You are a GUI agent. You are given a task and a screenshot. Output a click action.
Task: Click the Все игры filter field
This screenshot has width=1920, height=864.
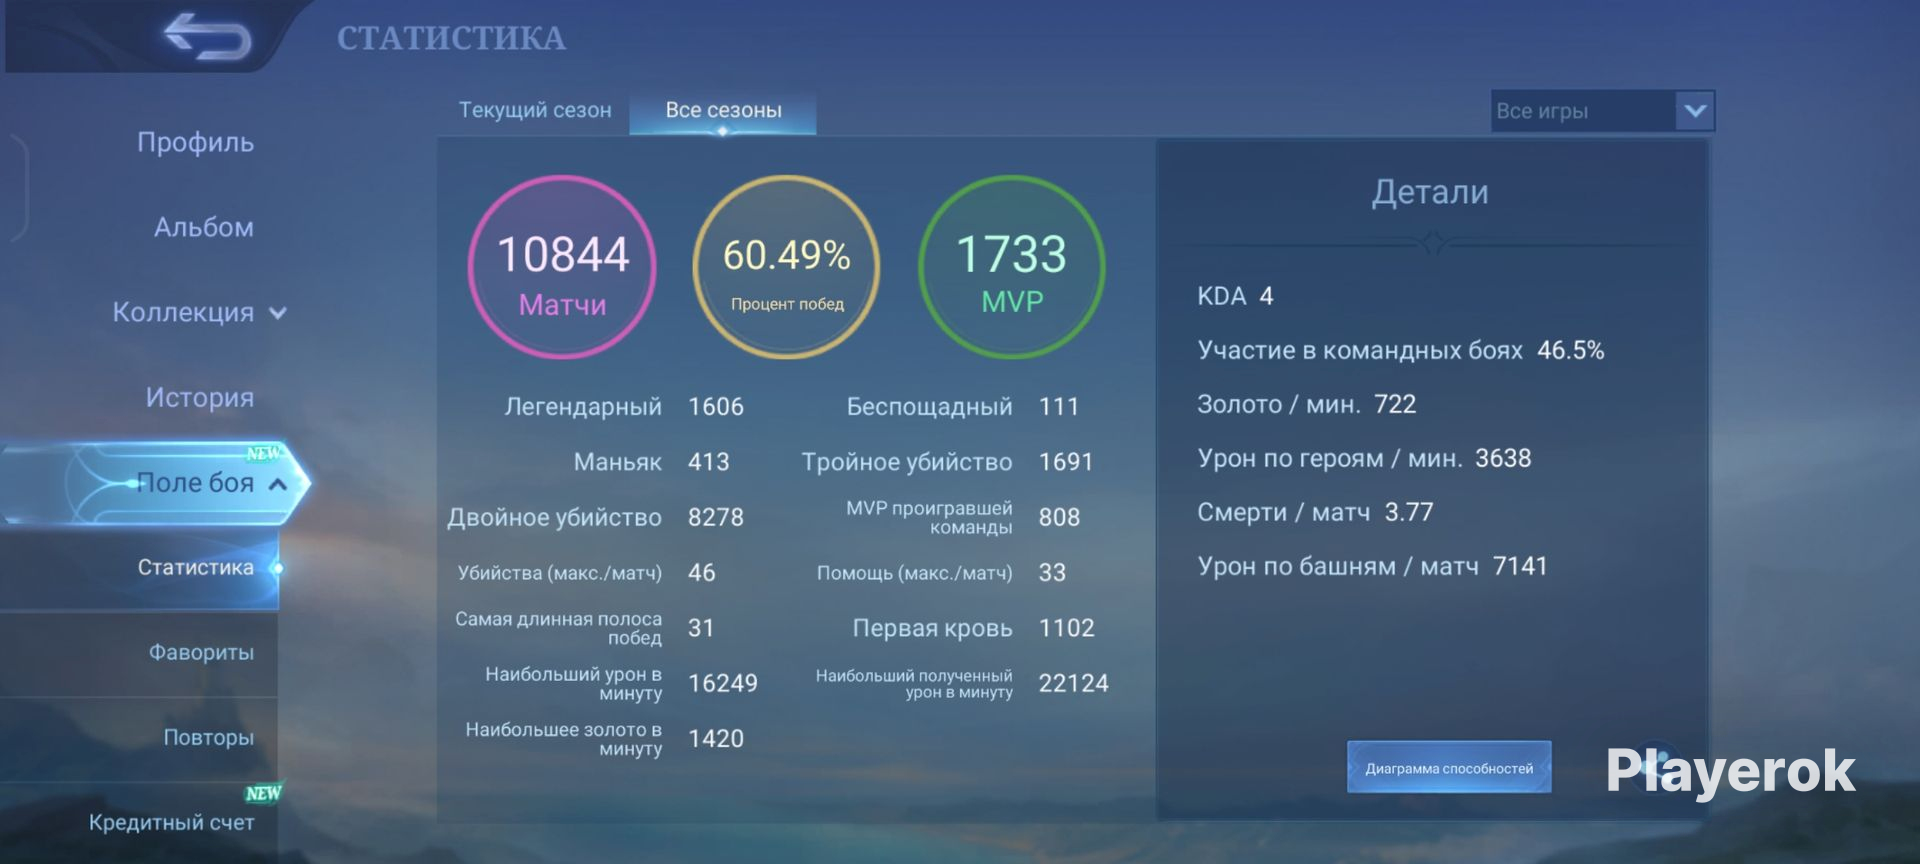pyautogui.click(x=1602, y=111)
